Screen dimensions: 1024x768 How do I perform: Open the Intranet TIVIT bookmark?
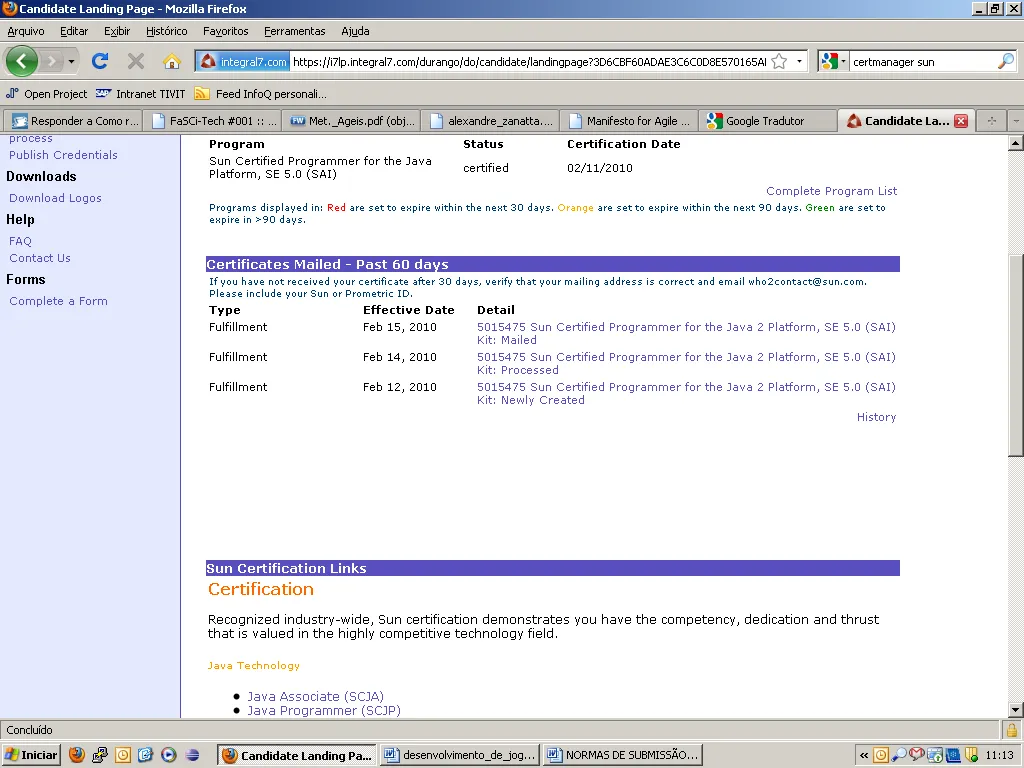point(140,94)
